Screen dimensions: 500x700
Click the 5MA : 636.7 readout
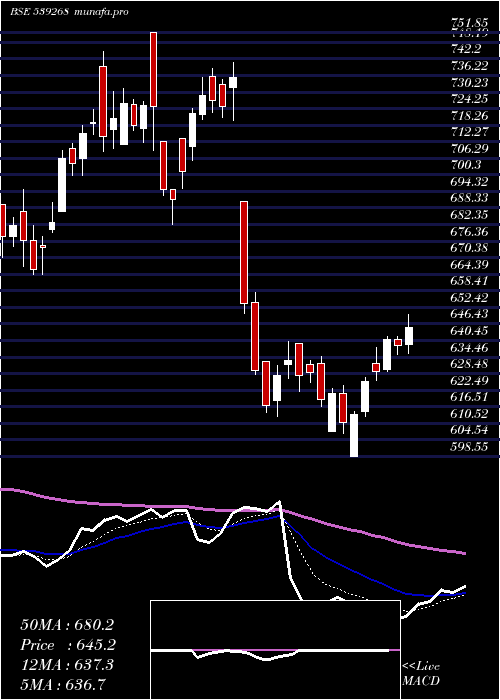coord(64,684)
